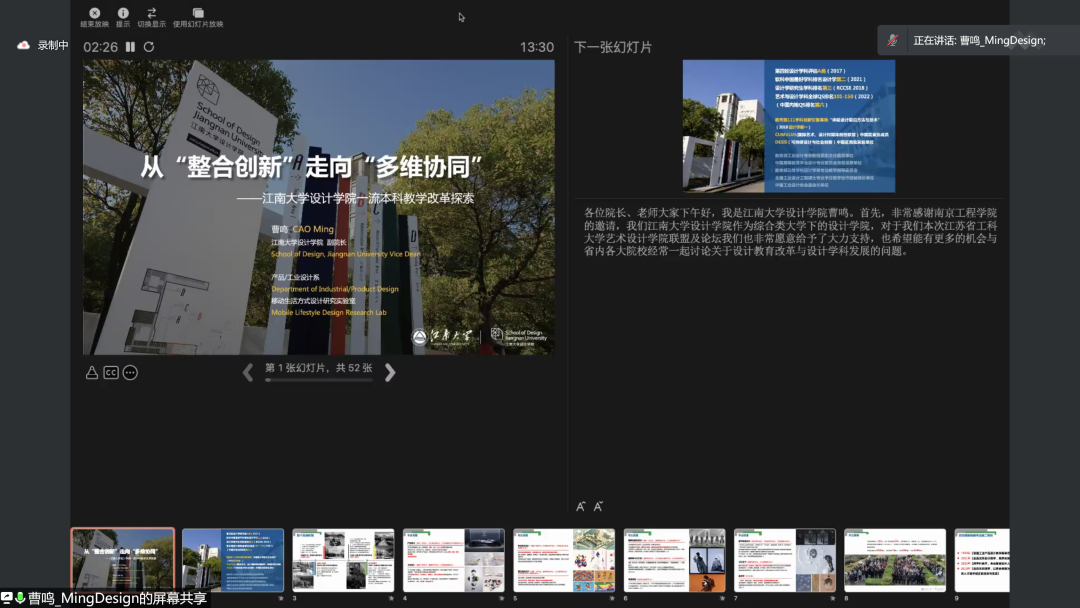
Task: Click the Use Slide Show (使用幻灯片放映) icon
Action: [x=198, y=14]
